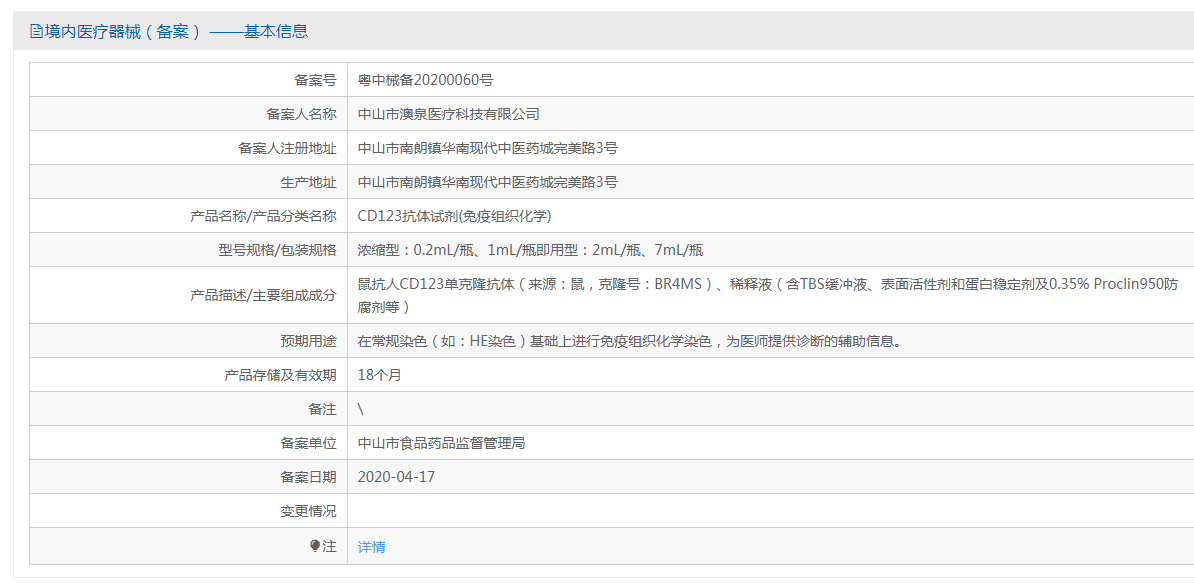1194x583 pixels.
Task: Select the authority 中山市食品药品监督管理局
Action: pyautogui.click(x=442, y=443)
